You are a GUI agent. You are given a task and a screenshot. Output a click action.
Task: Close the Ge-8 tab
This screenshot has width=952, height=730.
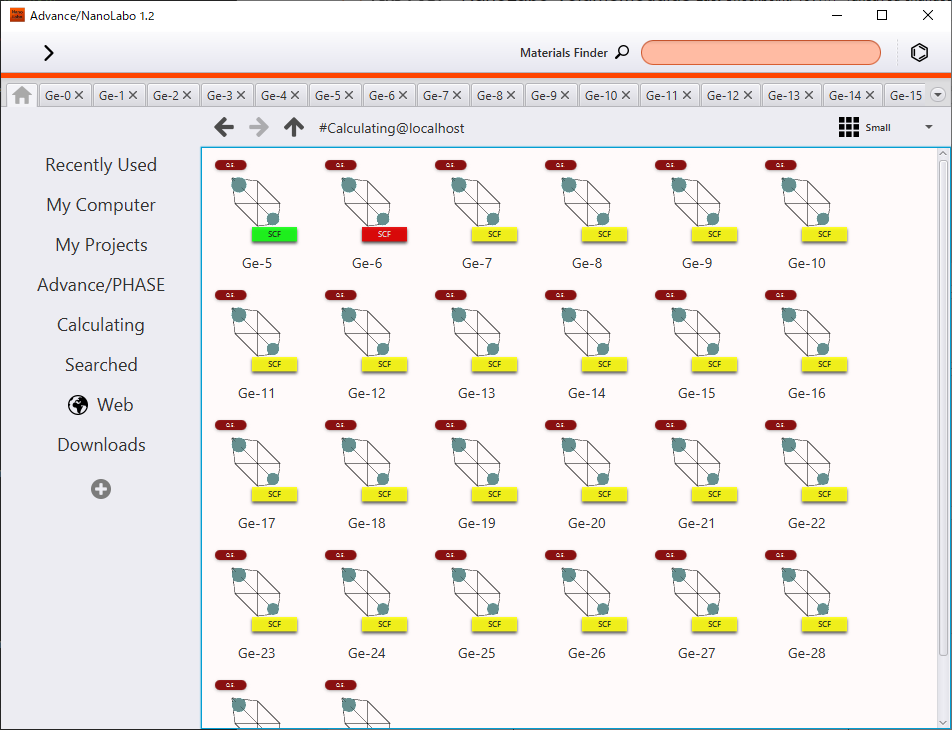click(511, 95)
